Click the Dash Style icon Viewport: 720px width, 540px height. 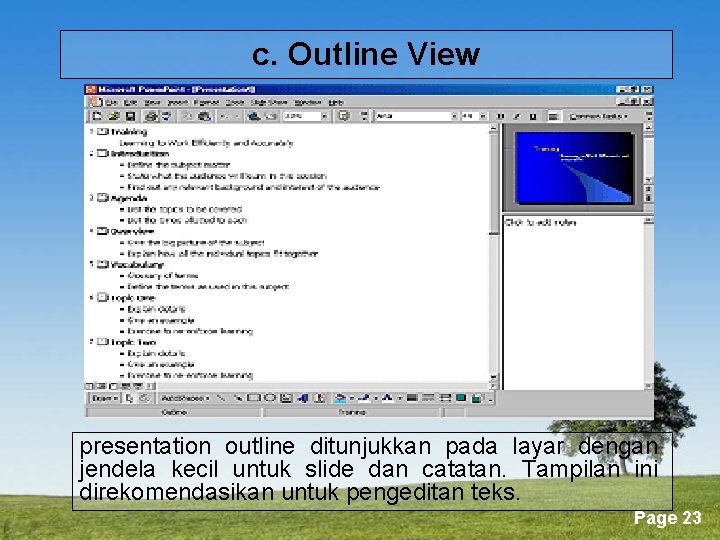[428, 398]
